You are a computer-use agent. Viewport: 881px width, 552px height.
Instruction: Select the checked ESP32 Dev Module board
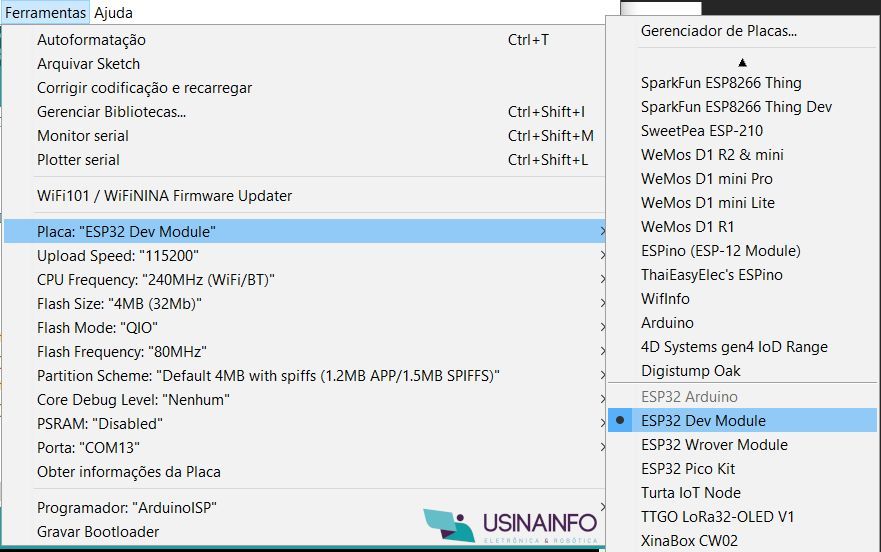pos(742,420)
